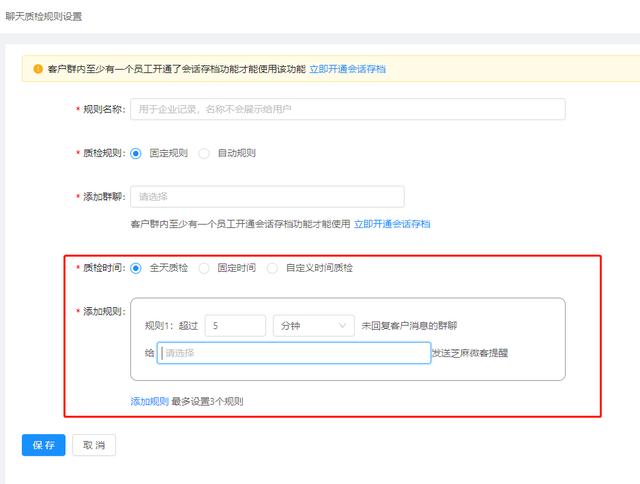Select the 固定规则 radio option
Viewport: 640px width, 484px height.
pos(137,153)
